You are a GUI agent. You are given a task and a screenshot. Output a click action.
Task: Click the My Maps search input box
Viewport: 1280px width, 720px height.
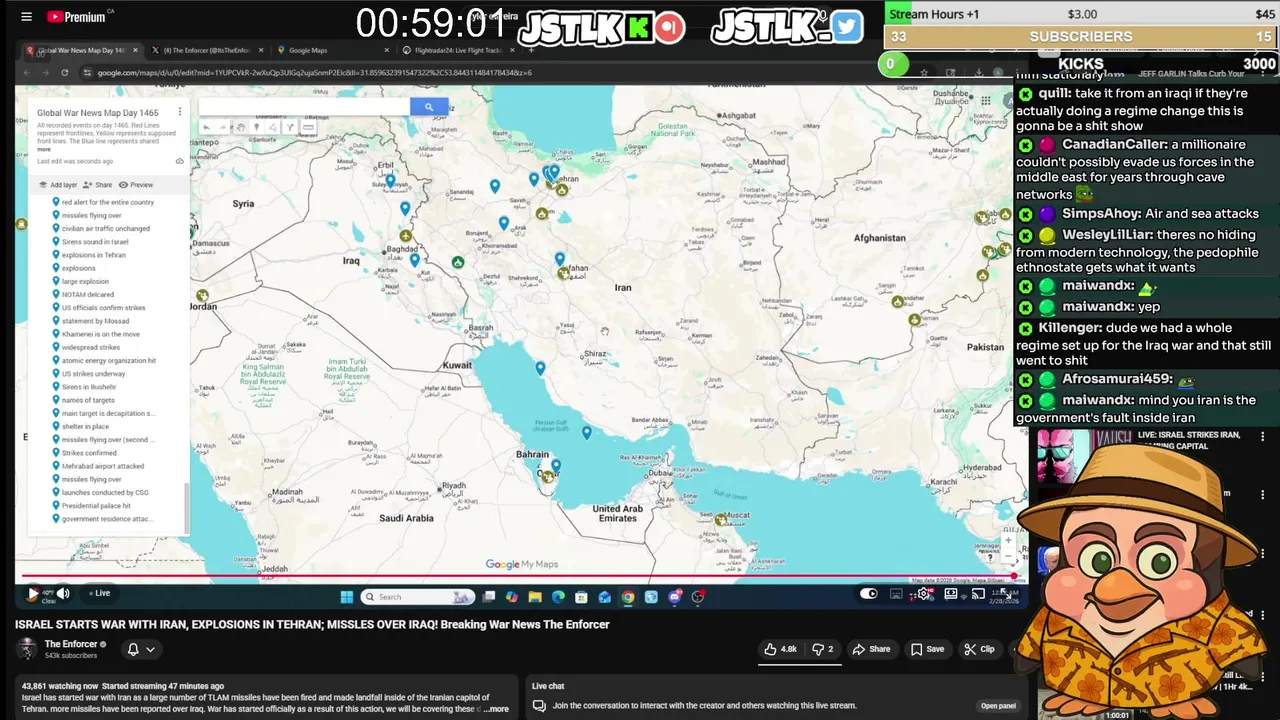pyautogui.click(x=304, y=107)
